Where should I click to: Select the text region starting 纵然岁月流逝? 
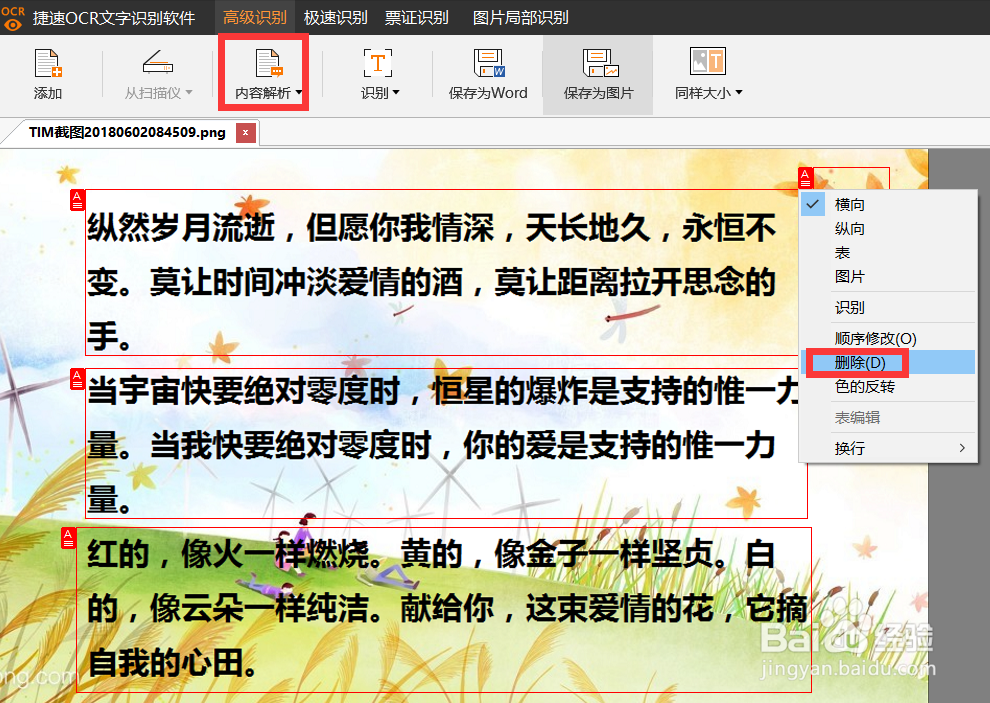(442, 272)
